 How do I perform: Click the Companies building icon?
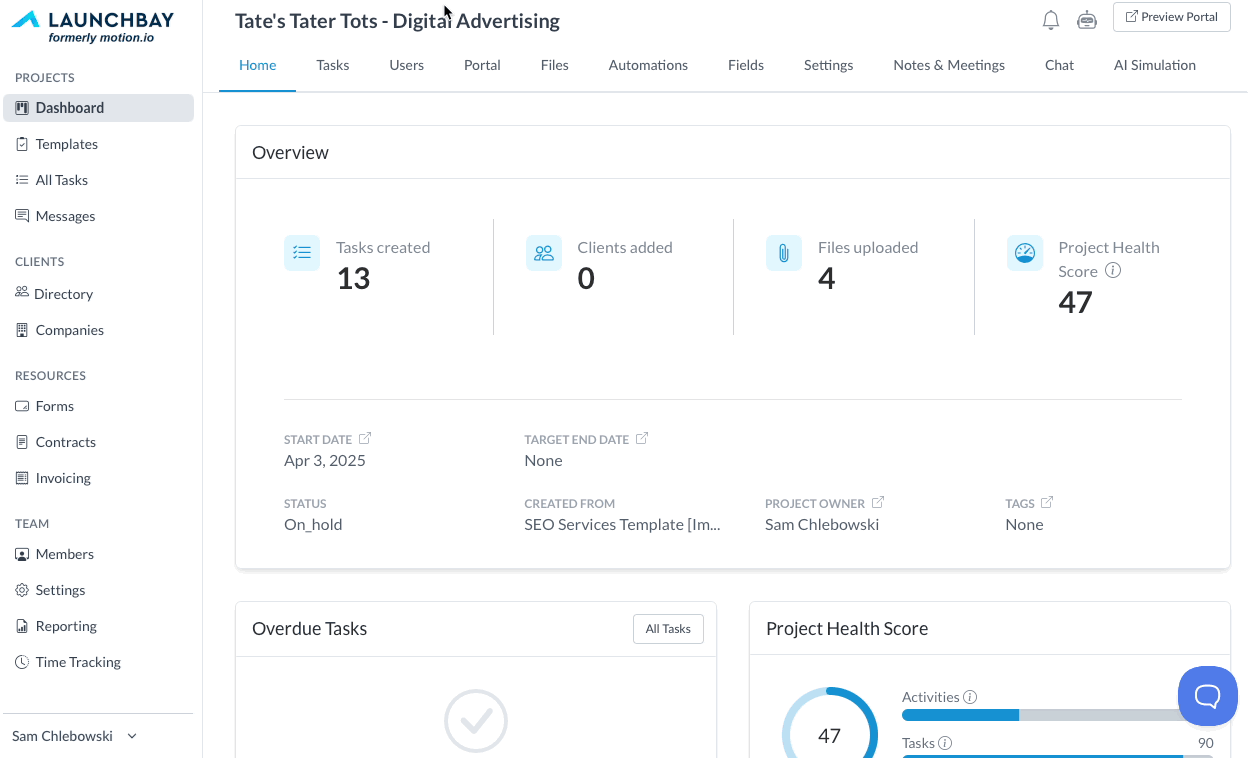point(22,330)
